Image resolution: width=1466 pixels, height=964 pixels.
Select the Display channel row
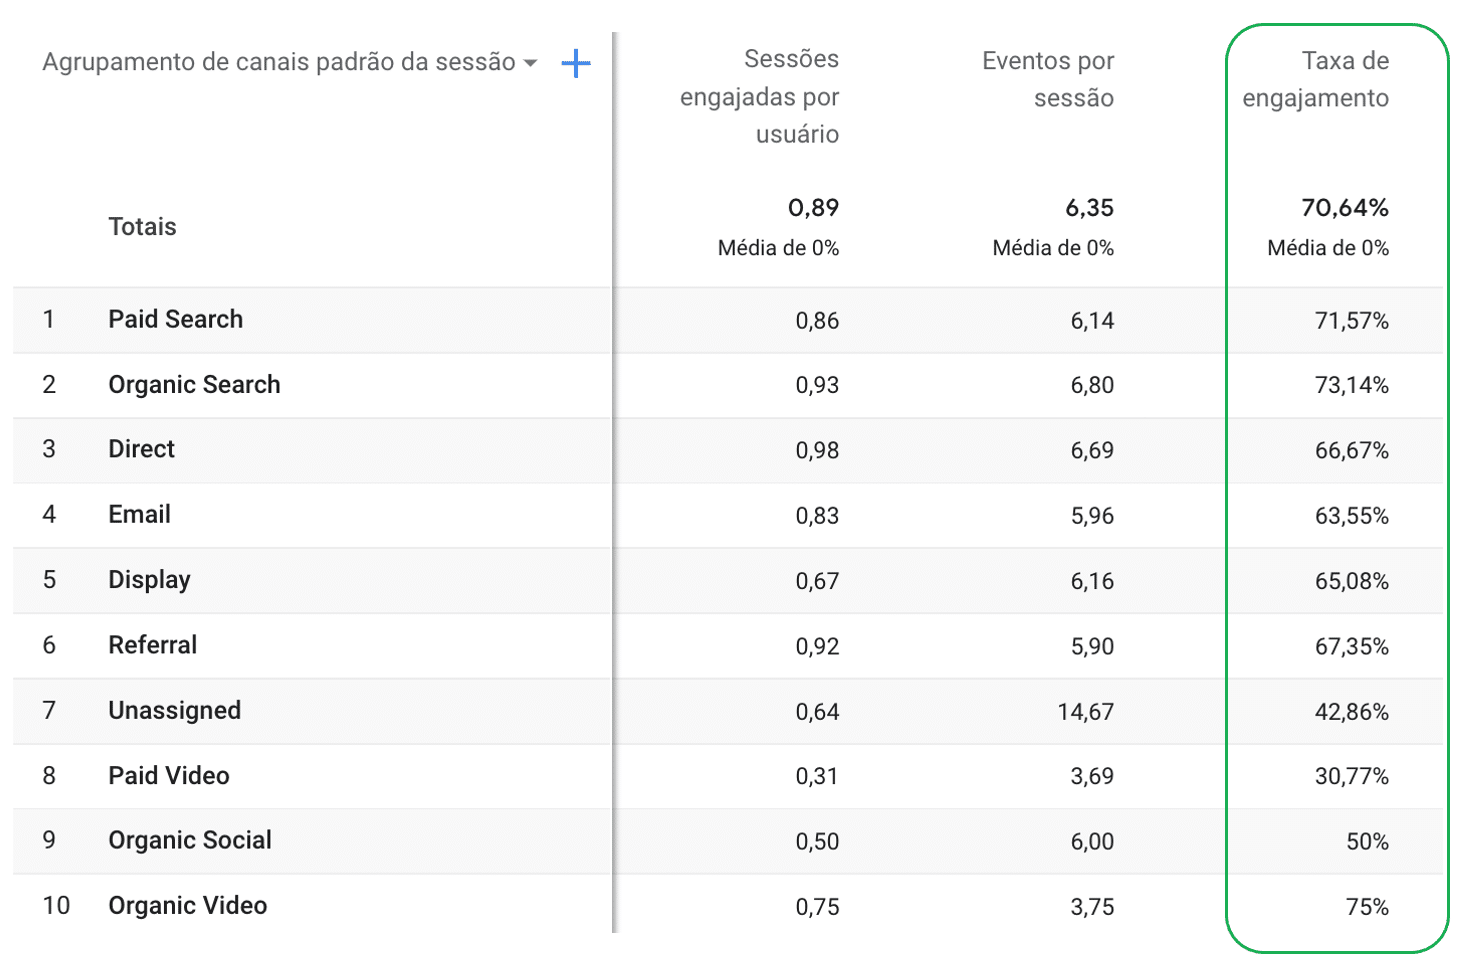pos(150,580)
